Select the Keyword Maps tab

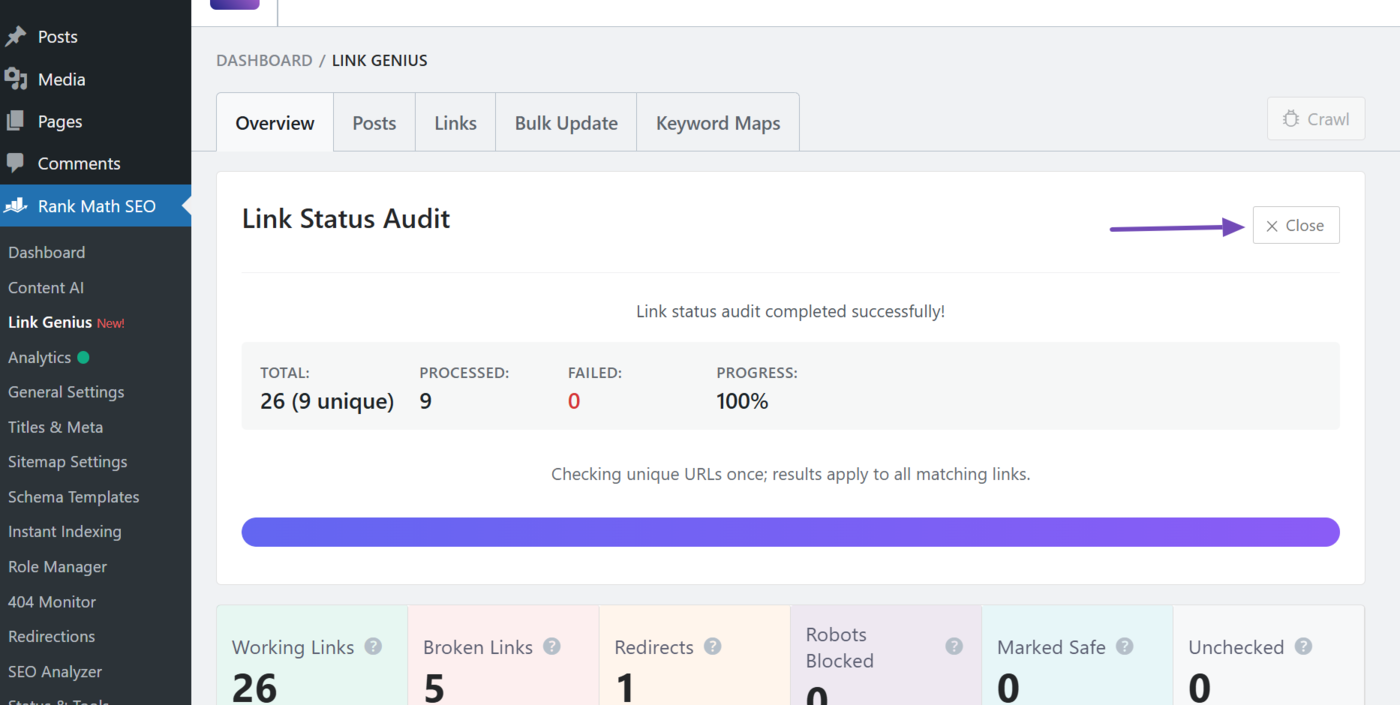[717, 123]
